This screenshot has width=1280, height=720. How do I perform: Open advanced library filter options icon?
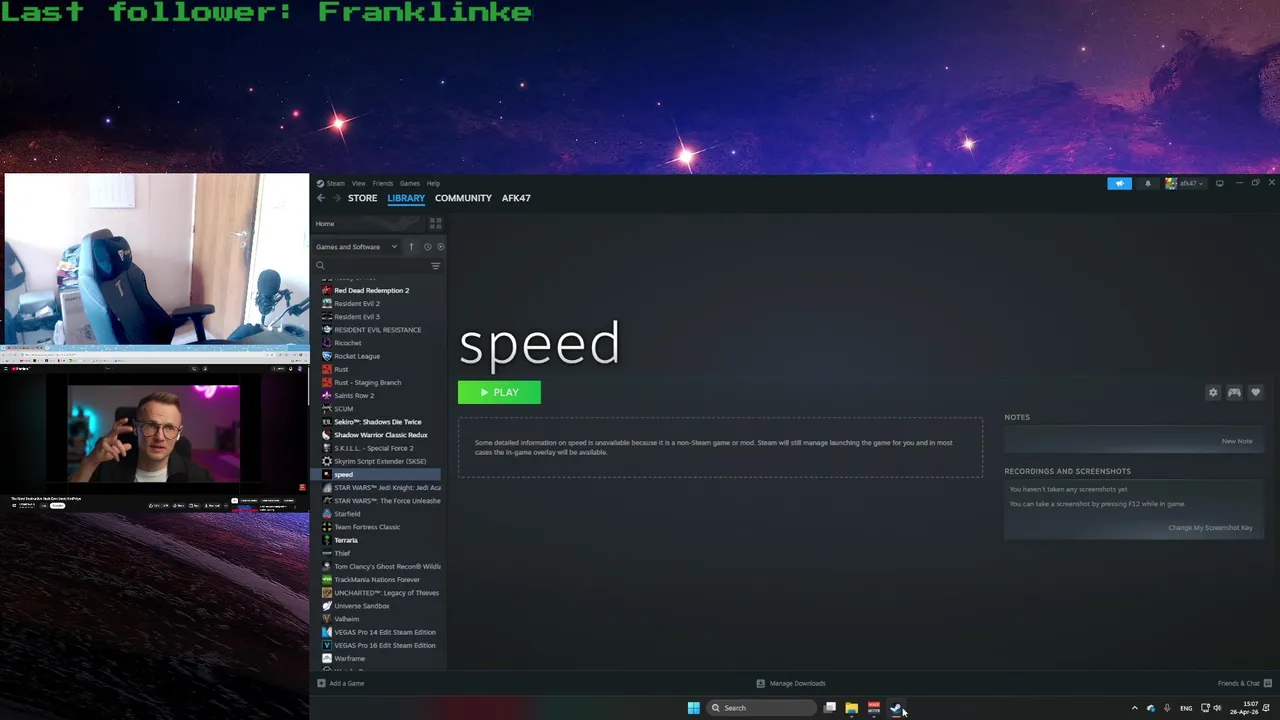tap(435, 266)
